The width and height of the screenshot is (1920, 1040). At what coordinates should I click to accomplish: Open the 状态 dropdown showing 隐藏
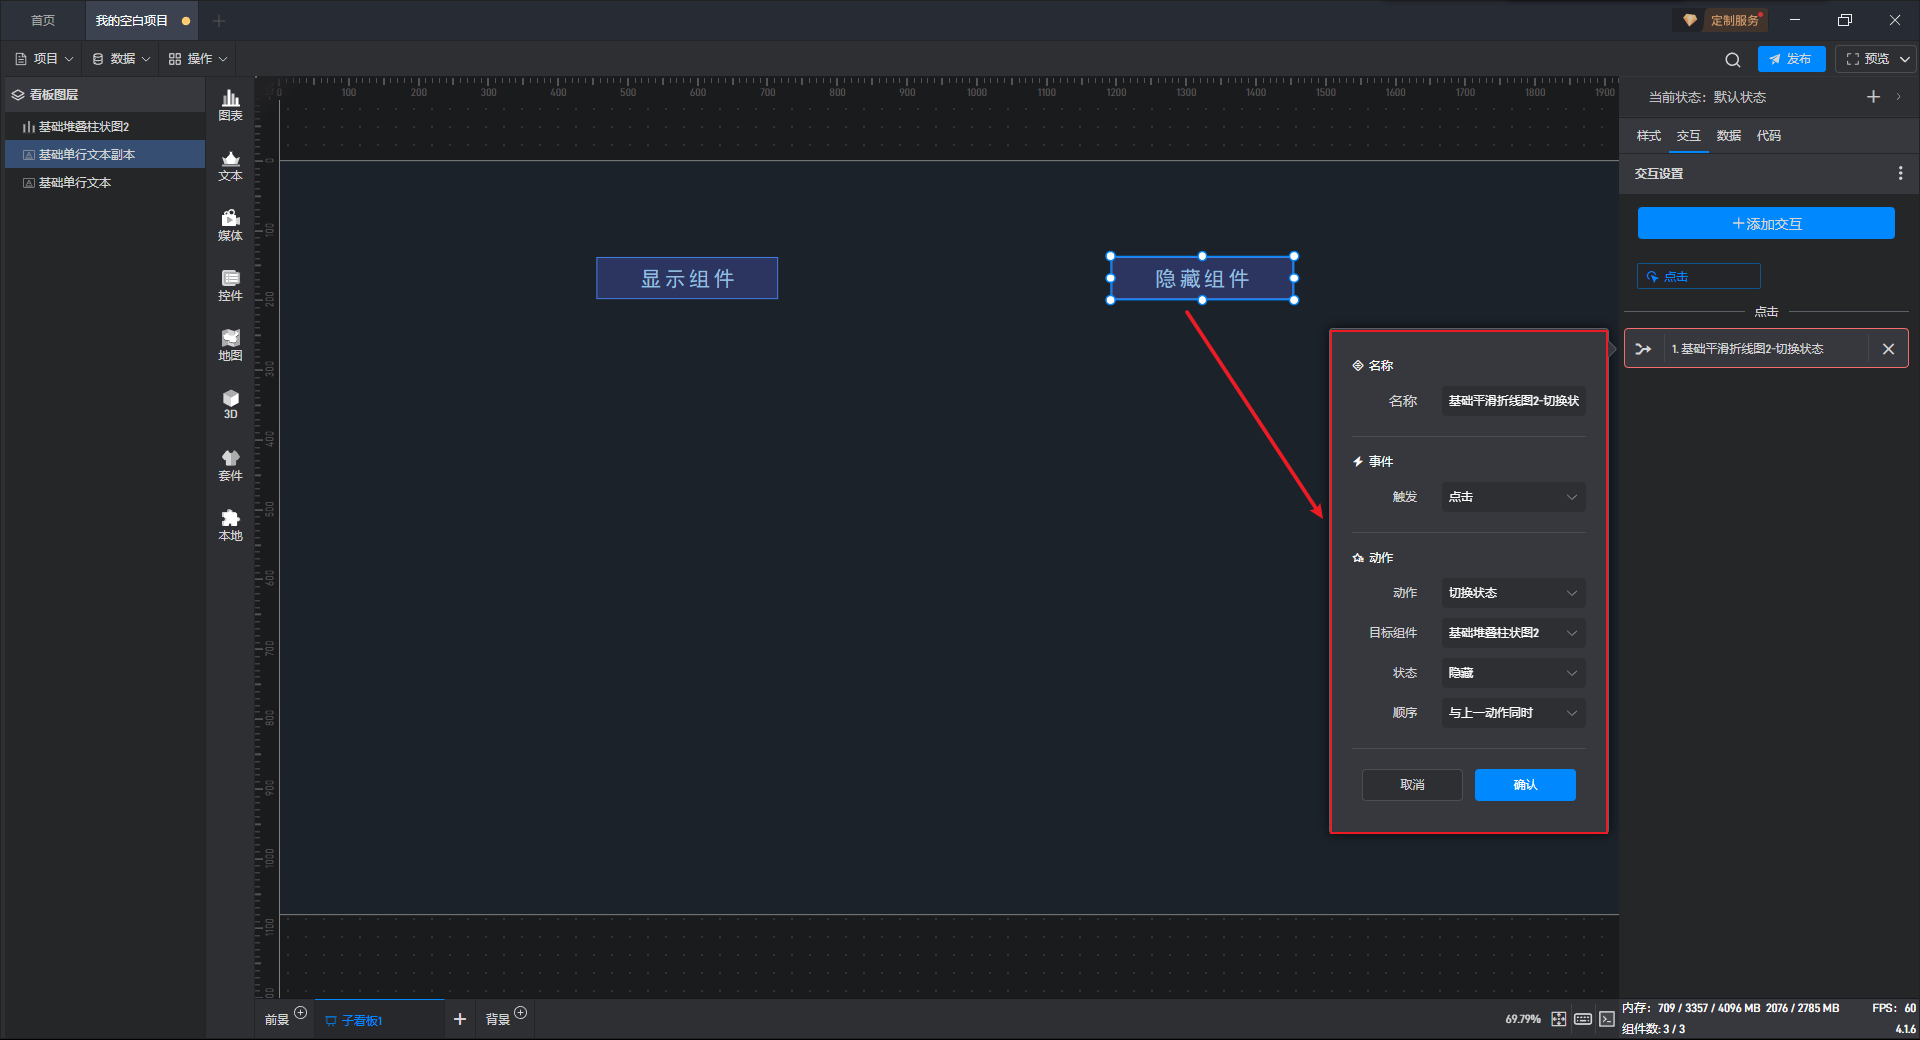(x=1513, y=673)
